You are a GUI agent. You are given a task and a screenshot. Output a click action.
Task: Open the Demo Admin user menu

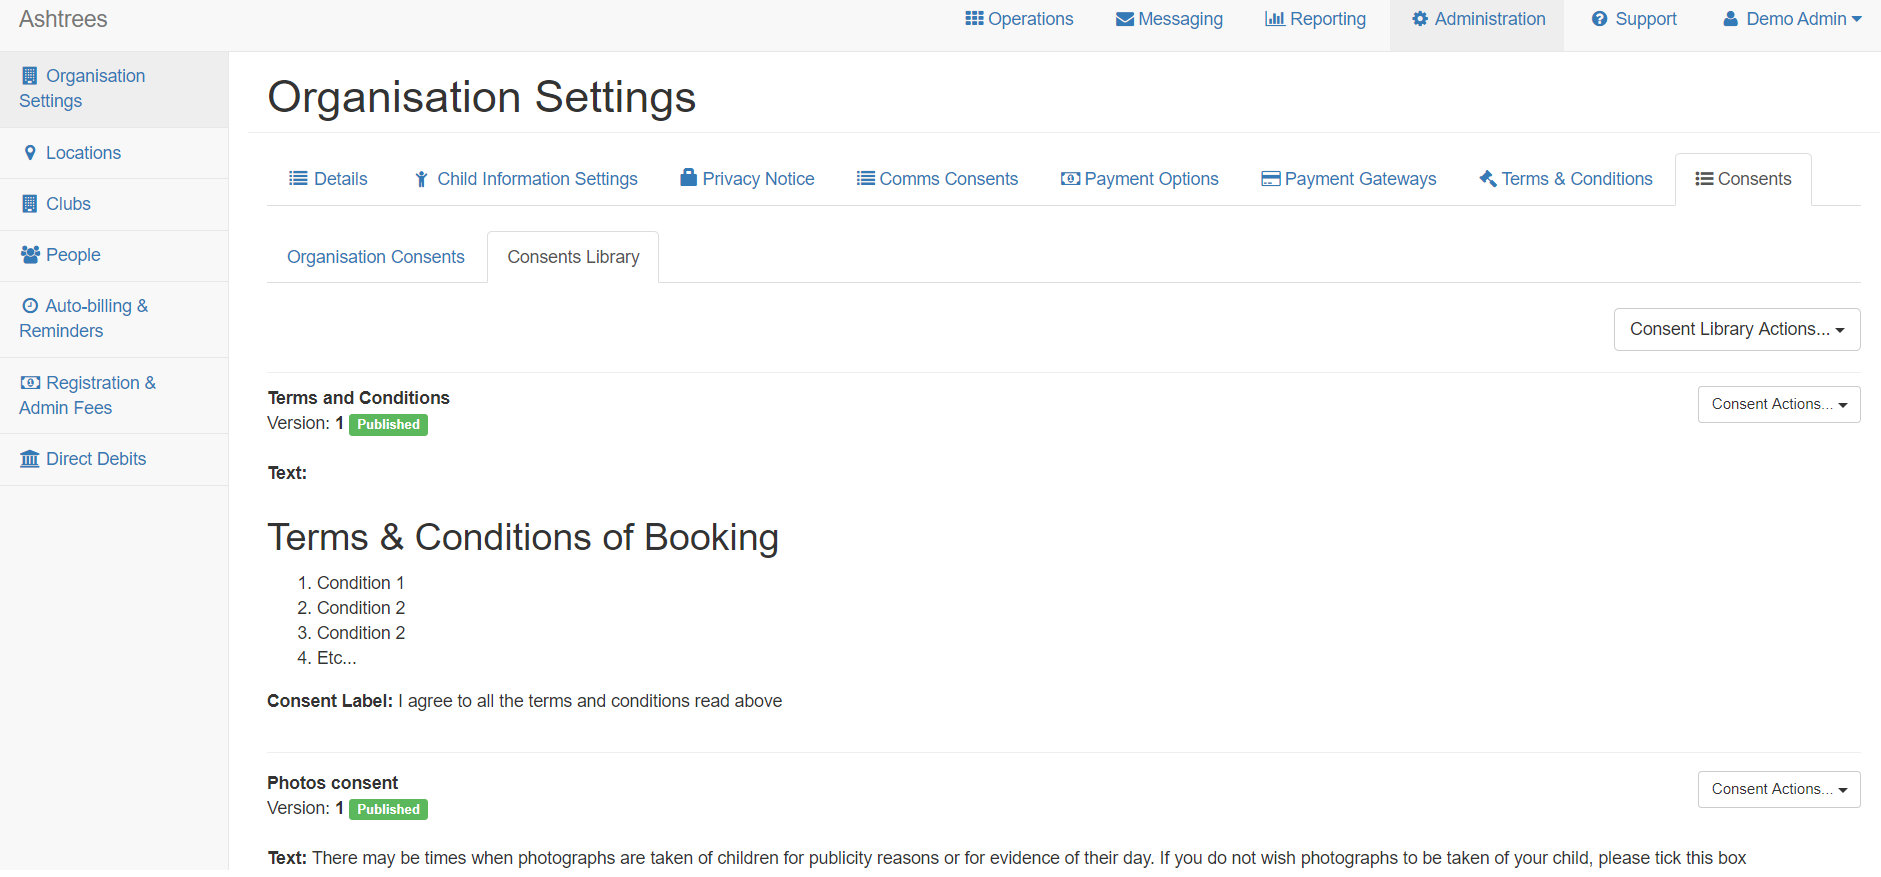(x=1791, y=19)
